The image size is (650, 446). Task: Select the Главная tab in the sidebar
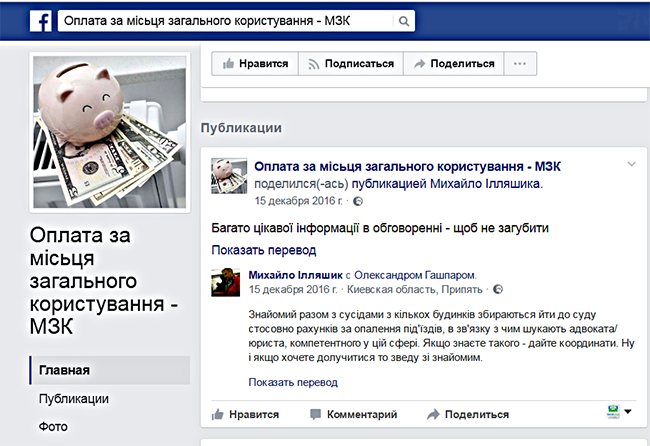click(x=110, y=370)
